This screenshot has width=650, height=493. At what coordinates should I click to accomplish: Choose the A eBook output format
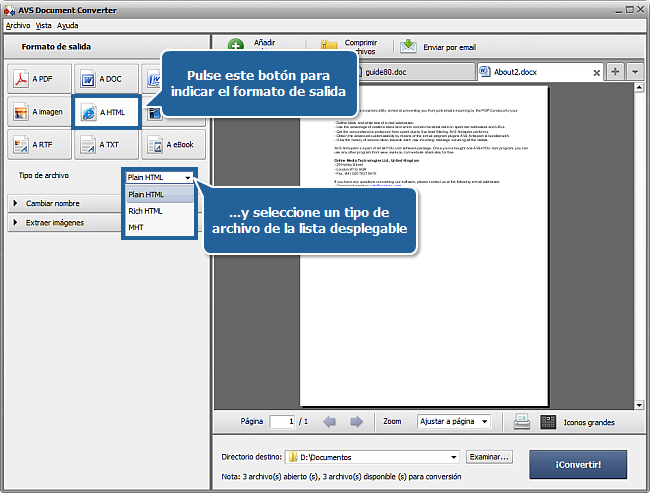tap(173, 145)
